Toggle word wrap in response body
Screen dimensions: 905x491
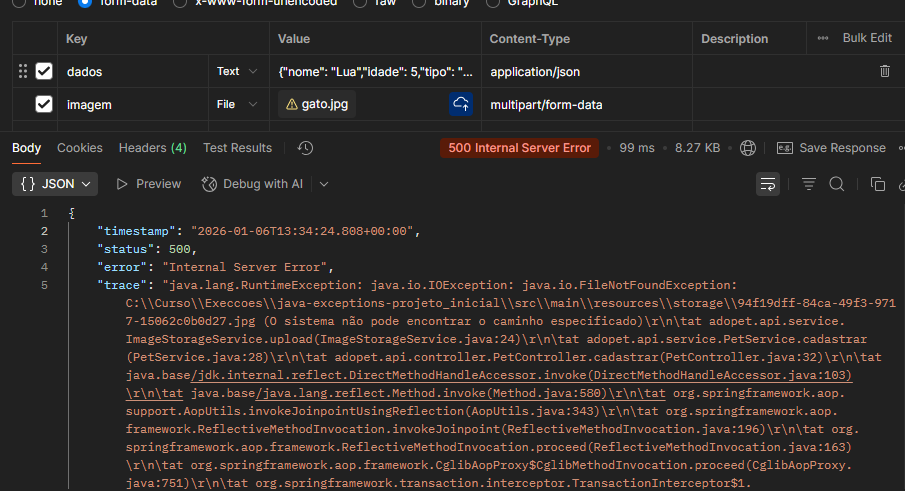[x=768, y=184]
